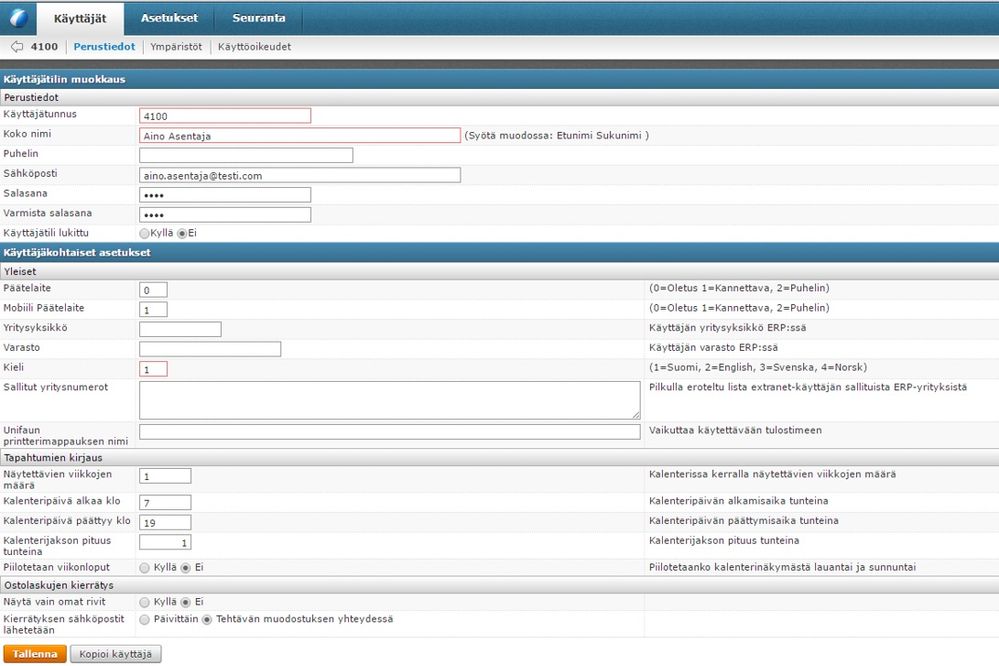Image resolution: width=999 pixels, height=666 pixels.
Task: Open the Käyttäjät tab
Action: point(80,18)
